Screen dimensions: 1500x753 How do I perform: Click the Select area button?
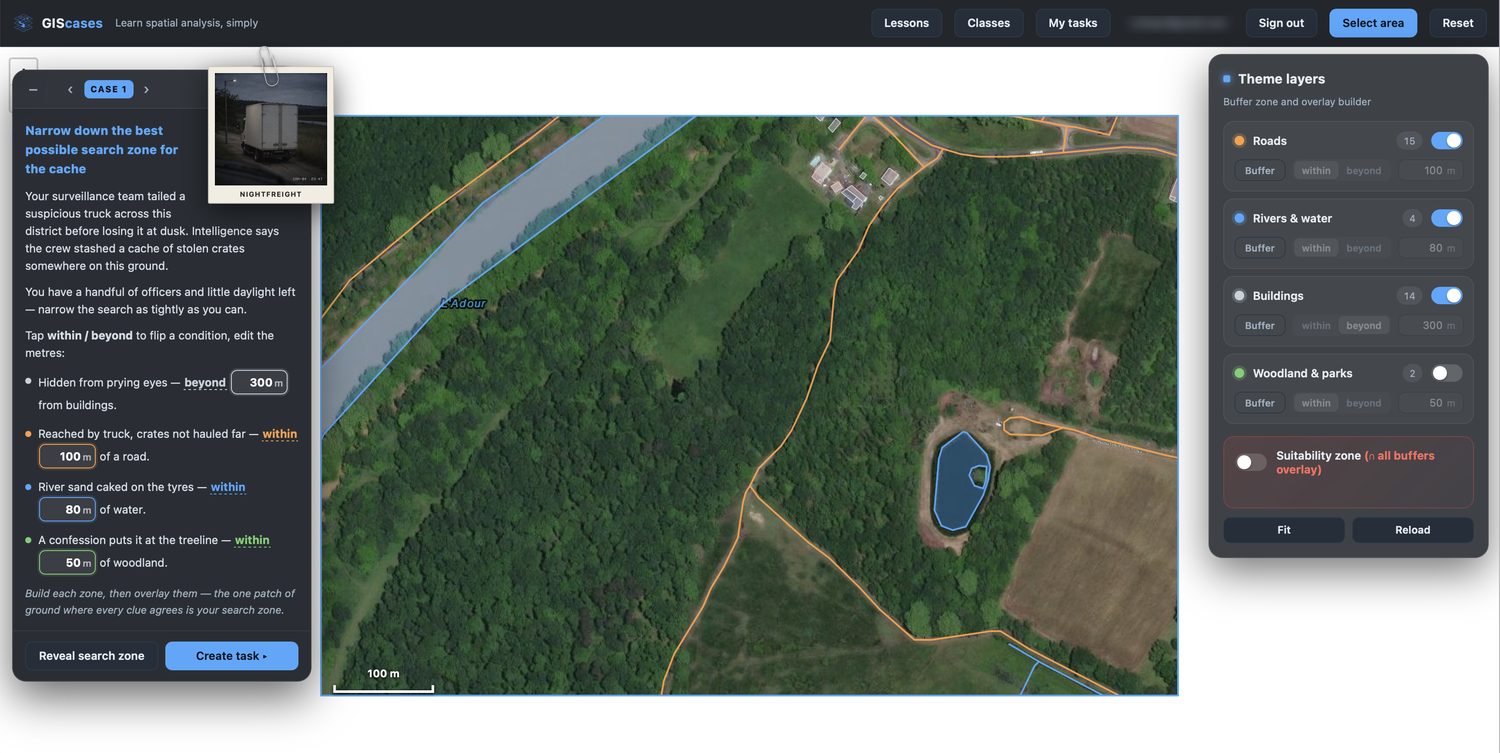point(1373,23)
